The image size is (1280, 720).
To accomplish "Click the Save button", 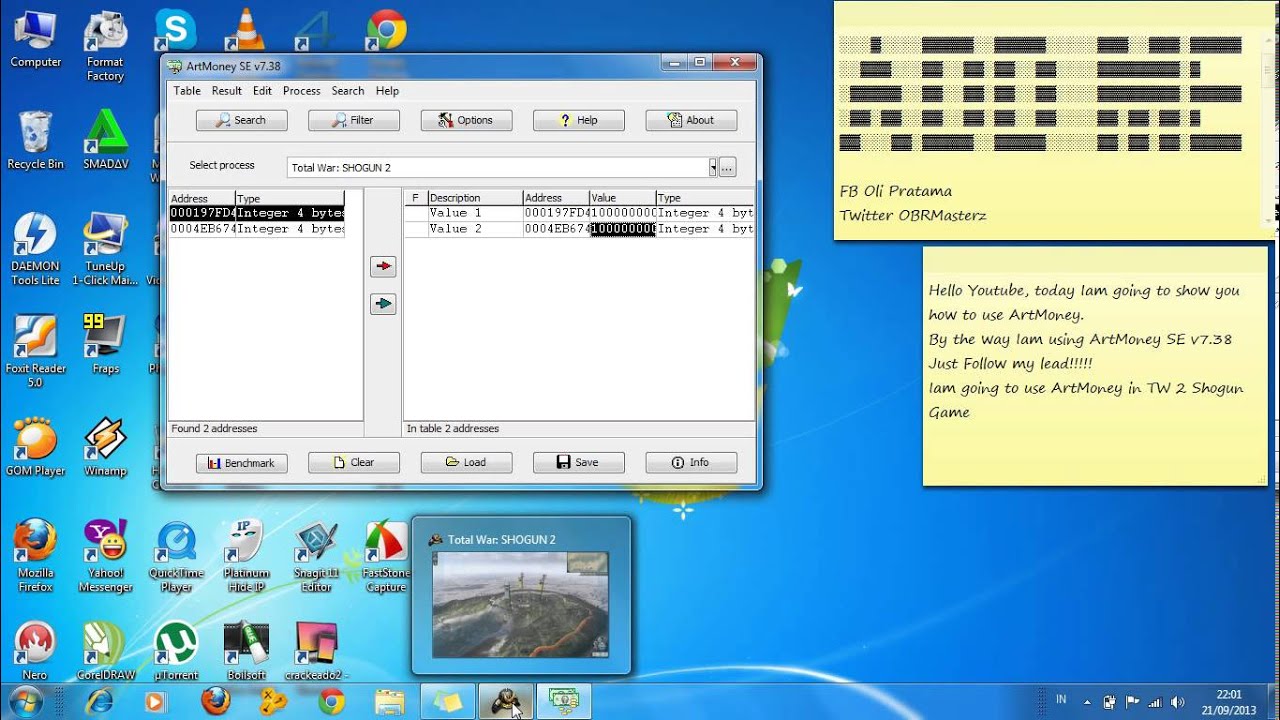I will click(578, 463).
